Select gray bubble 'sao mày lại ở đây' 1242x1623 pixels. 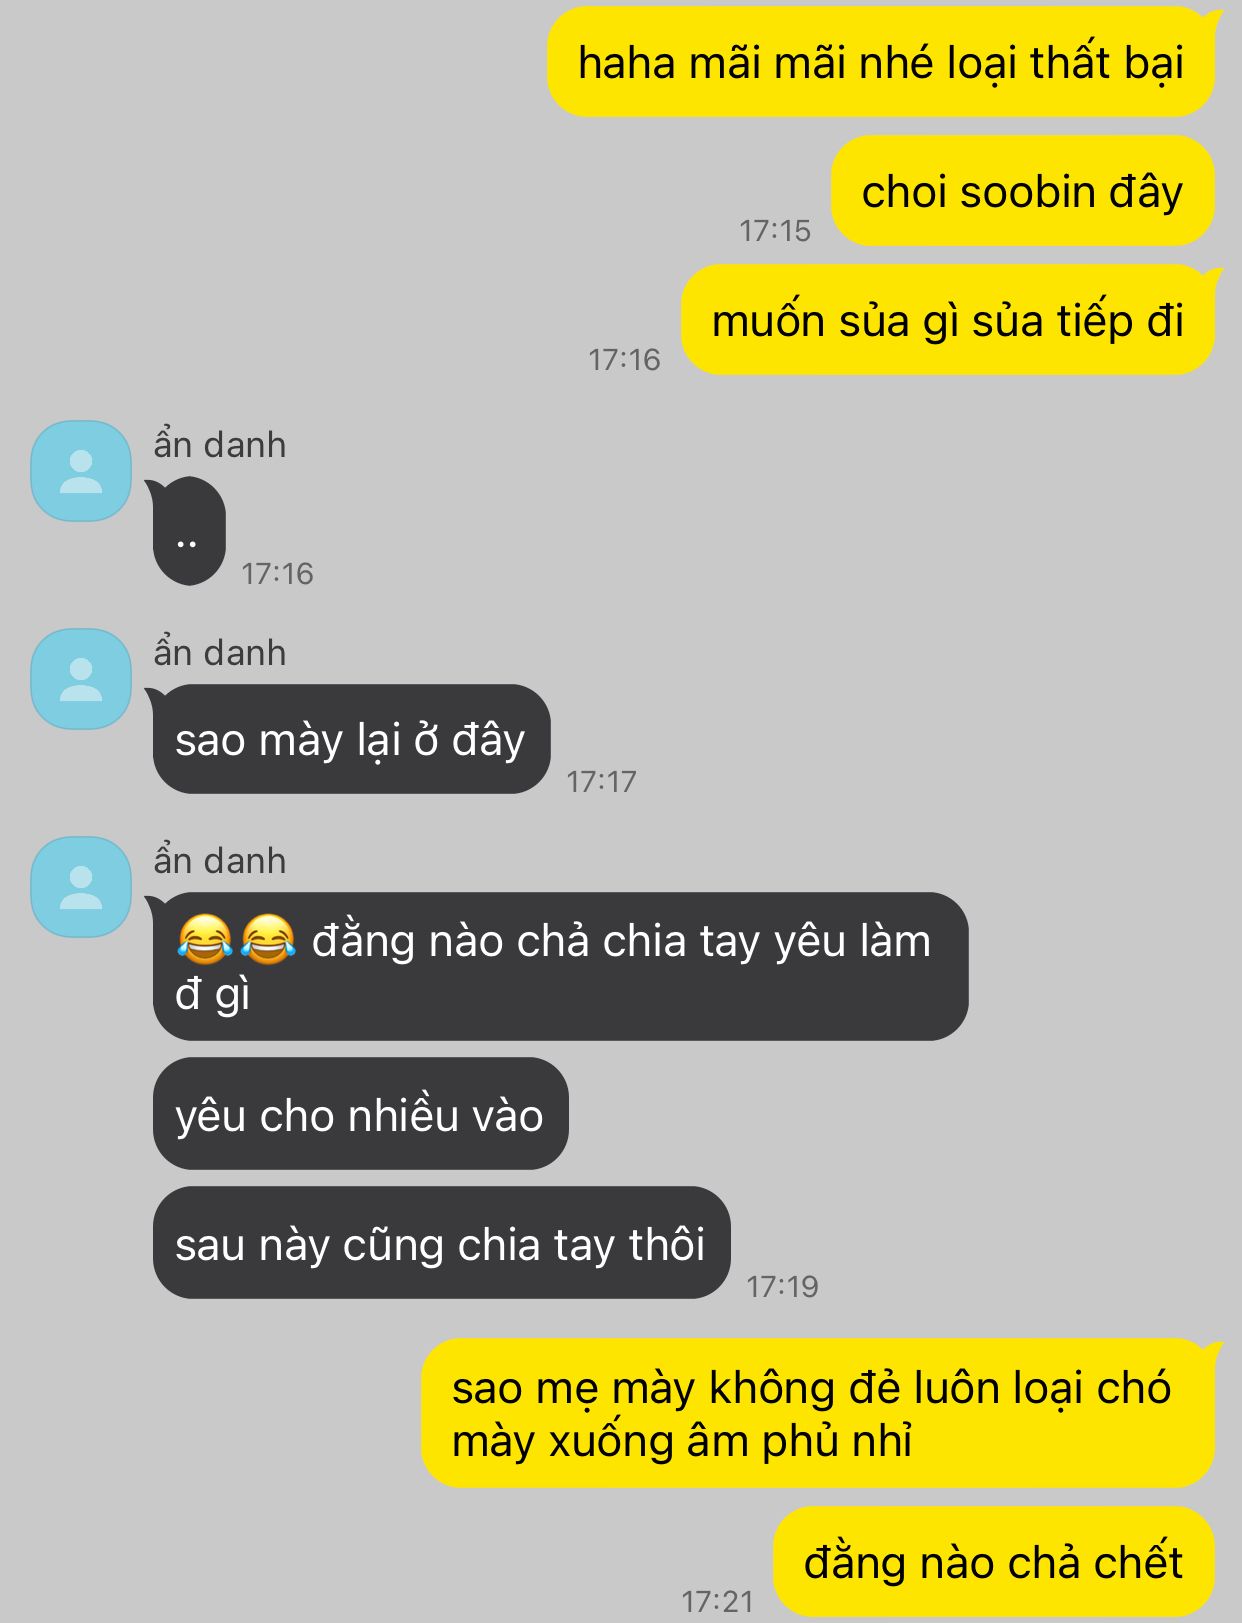tap(349, 739)
